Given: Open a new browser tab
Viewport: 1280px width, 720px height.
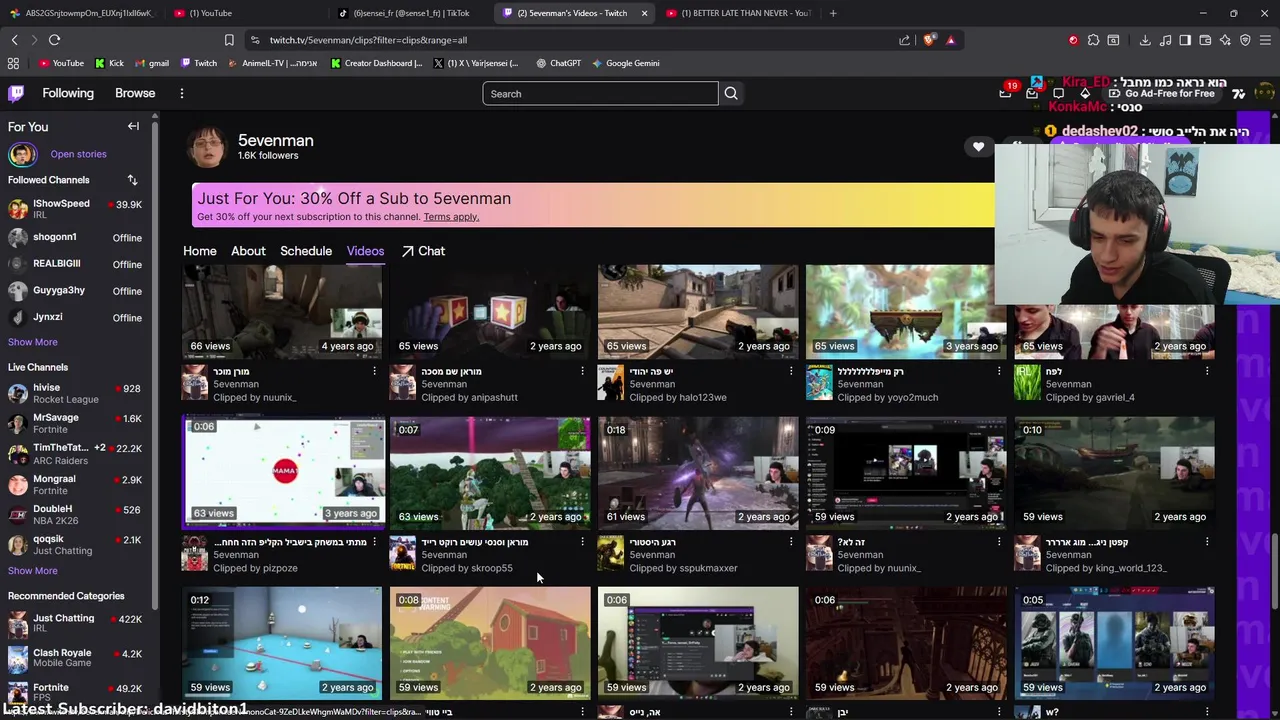Looking at the screenshot, I should point(833,13).
